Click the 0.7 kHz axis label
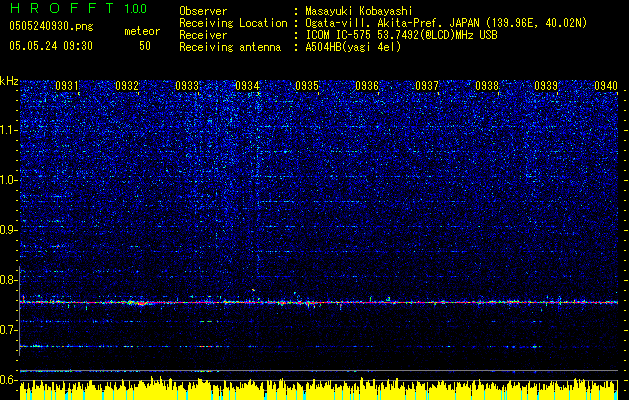The image size is (629, 400). click(x=8, y=330)
